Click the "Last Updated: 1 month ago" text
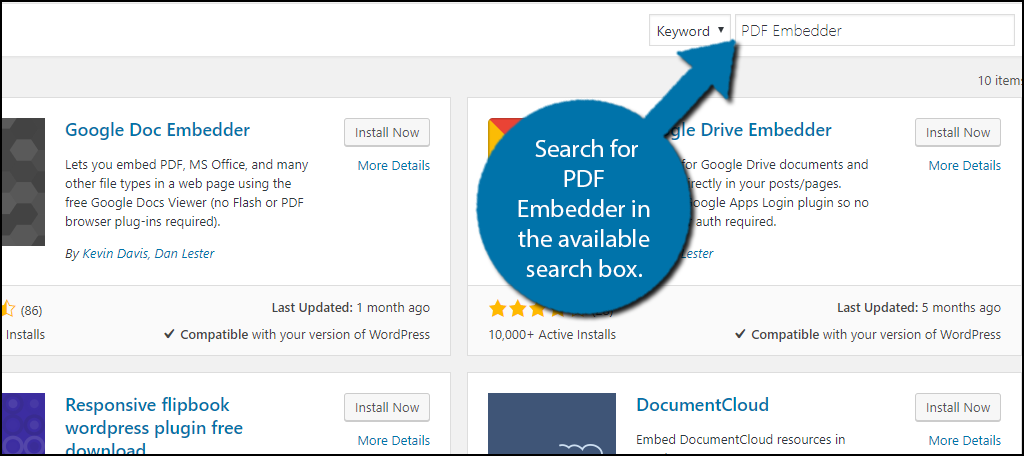 tap(351, 307)
